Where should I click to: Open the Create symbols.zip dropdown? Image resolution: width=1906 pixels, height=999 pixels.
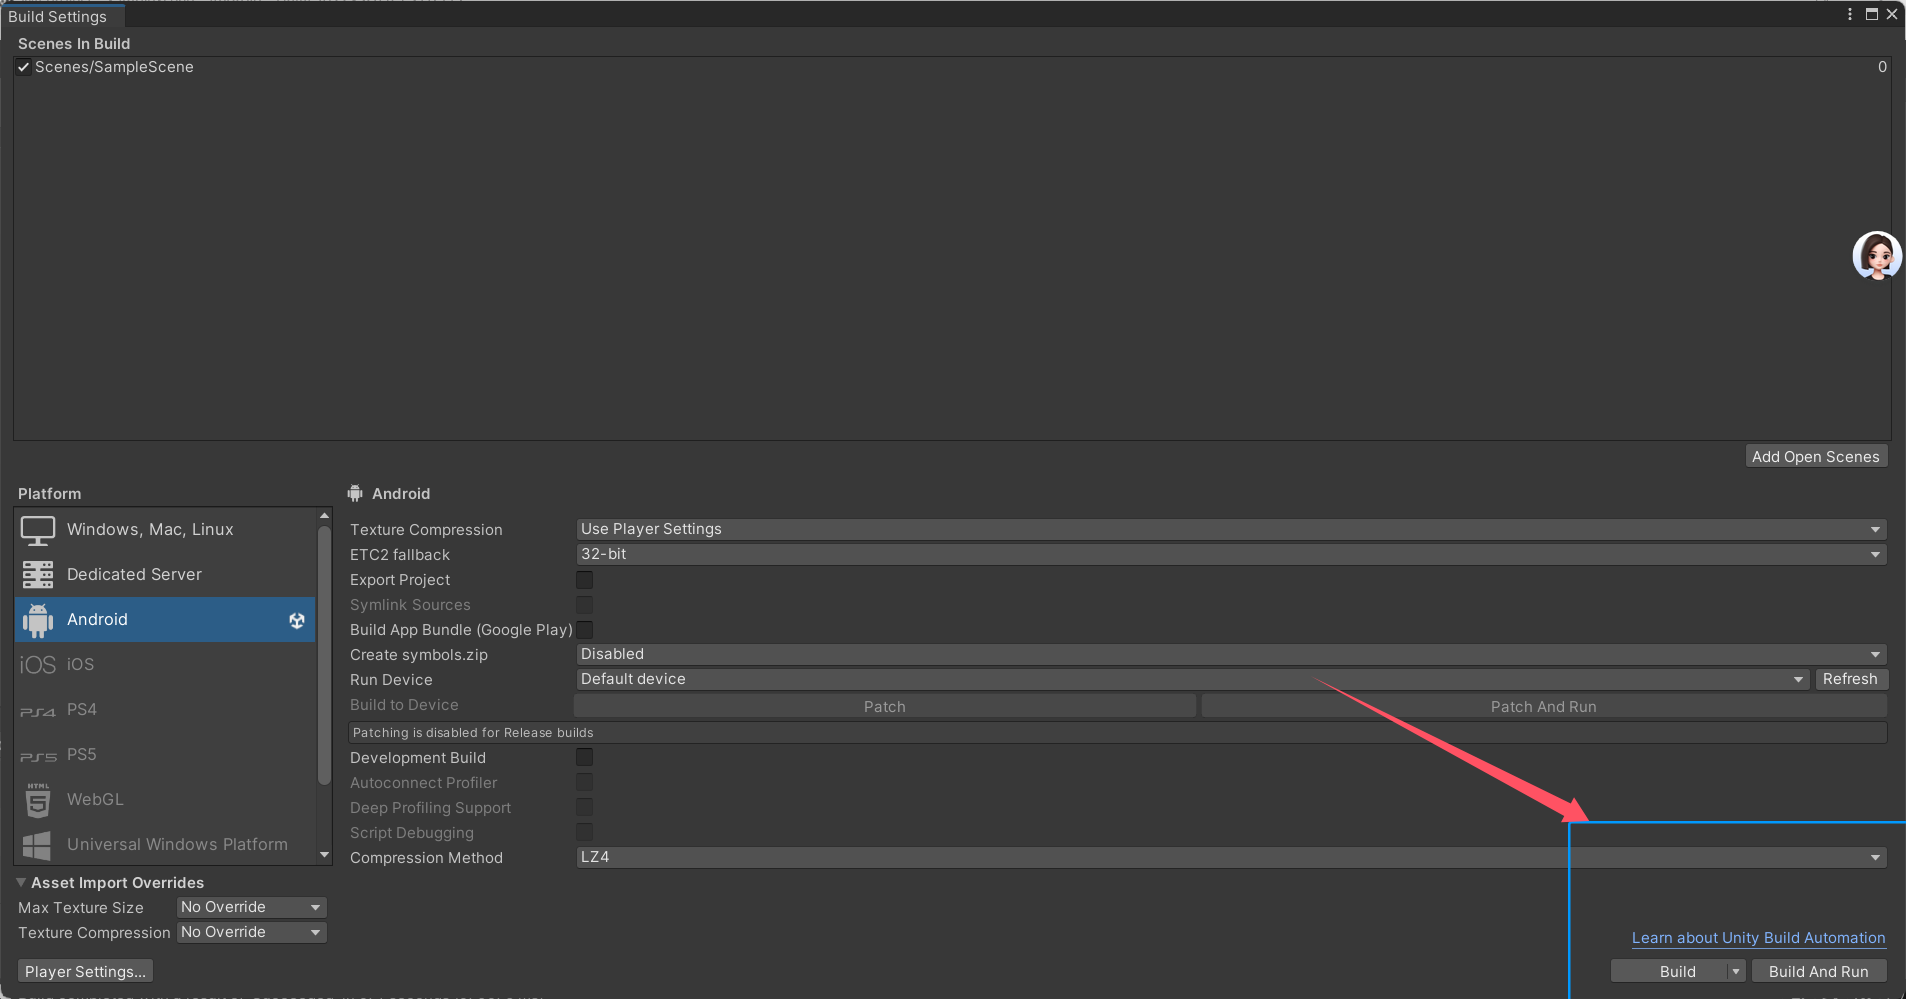1231,654
